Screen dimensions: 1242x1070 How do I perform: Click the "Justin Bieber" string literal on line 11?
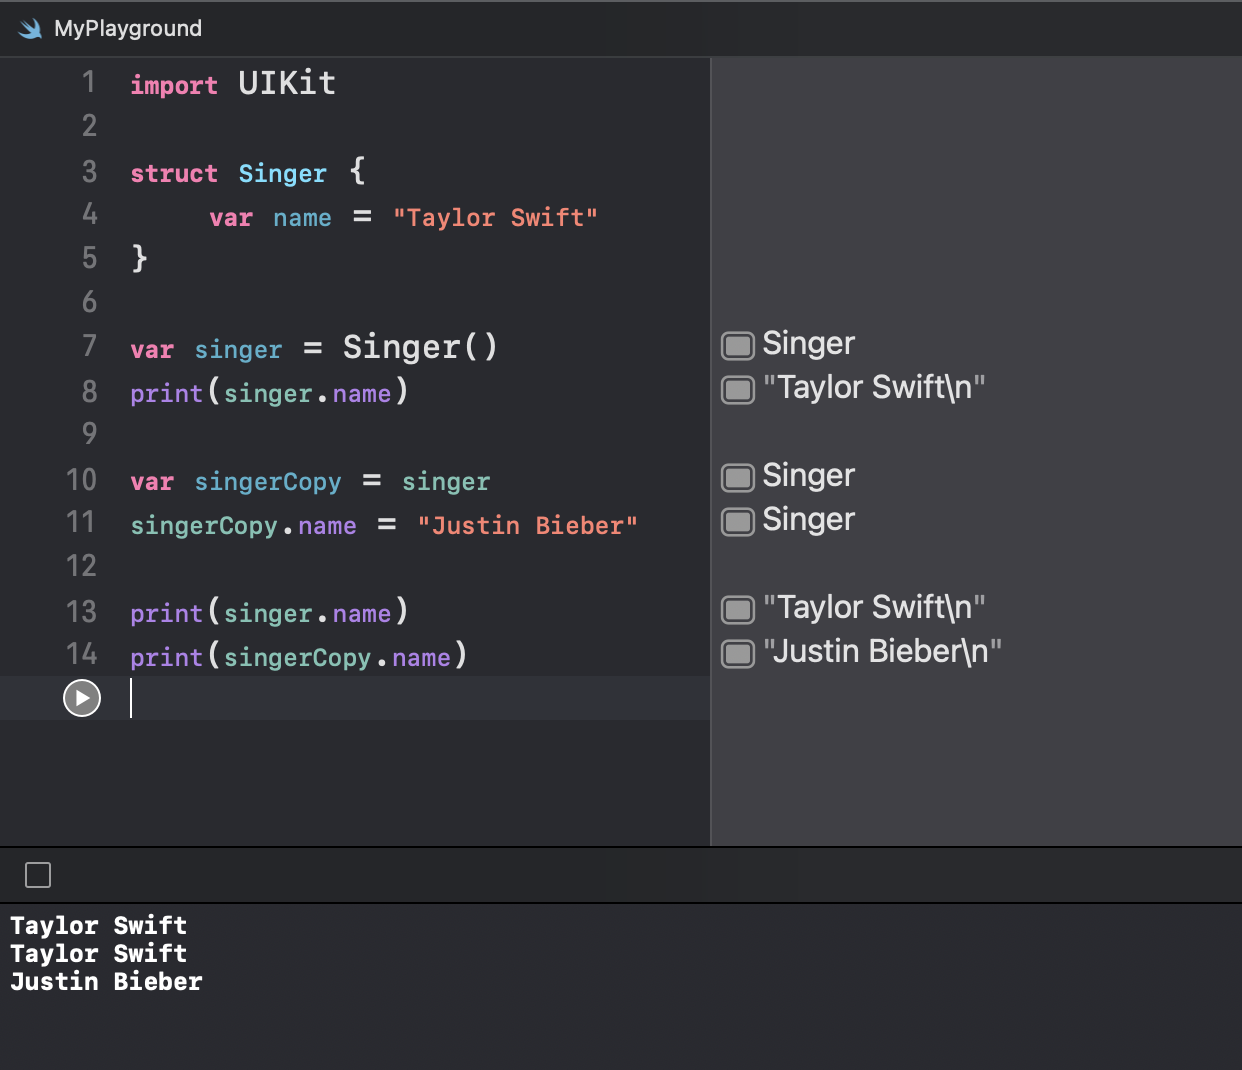coord(527,525)
